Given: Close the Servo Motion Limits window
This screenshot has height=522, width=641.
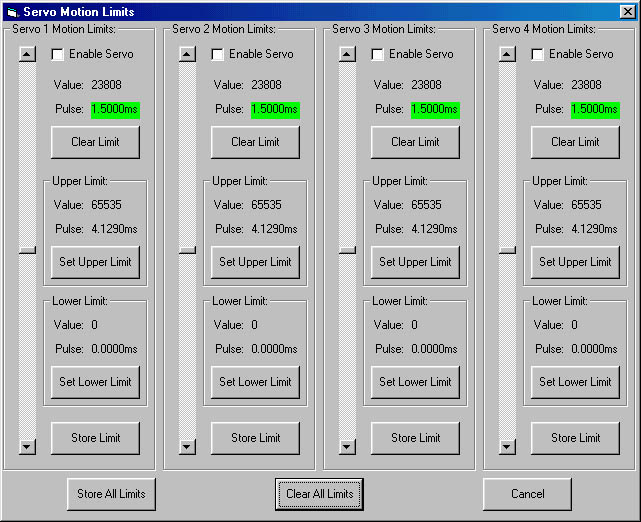Looking at the screenshot, I should coord(627,11).
